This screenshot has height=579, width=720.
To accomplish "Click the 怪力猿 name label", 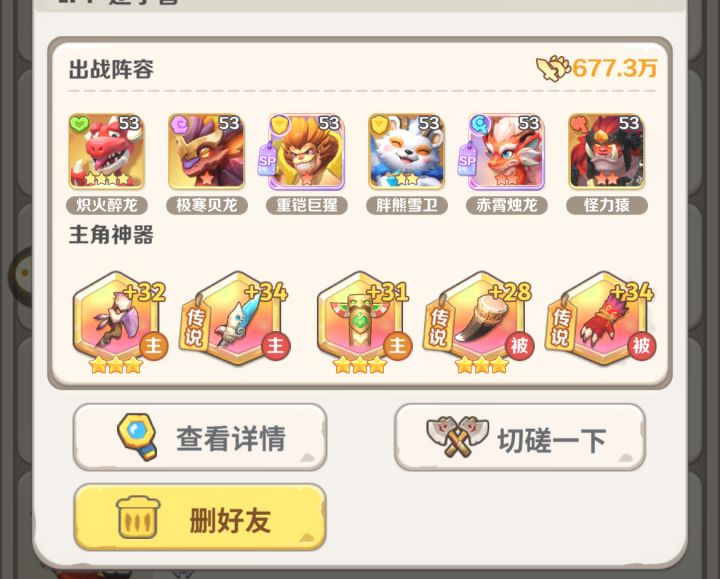I will click(607, 205).
